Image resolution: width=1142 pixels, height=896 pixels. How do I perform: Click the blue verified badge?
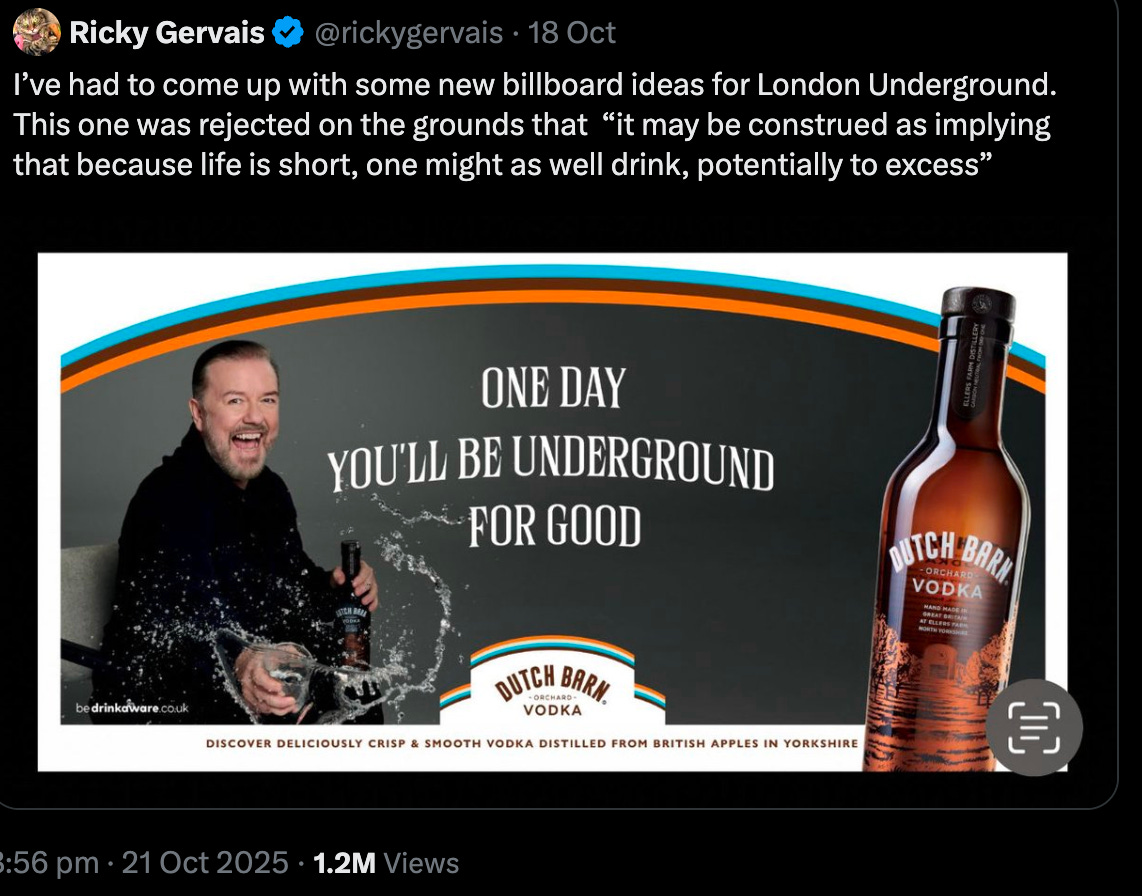click(x=288, y=33)
